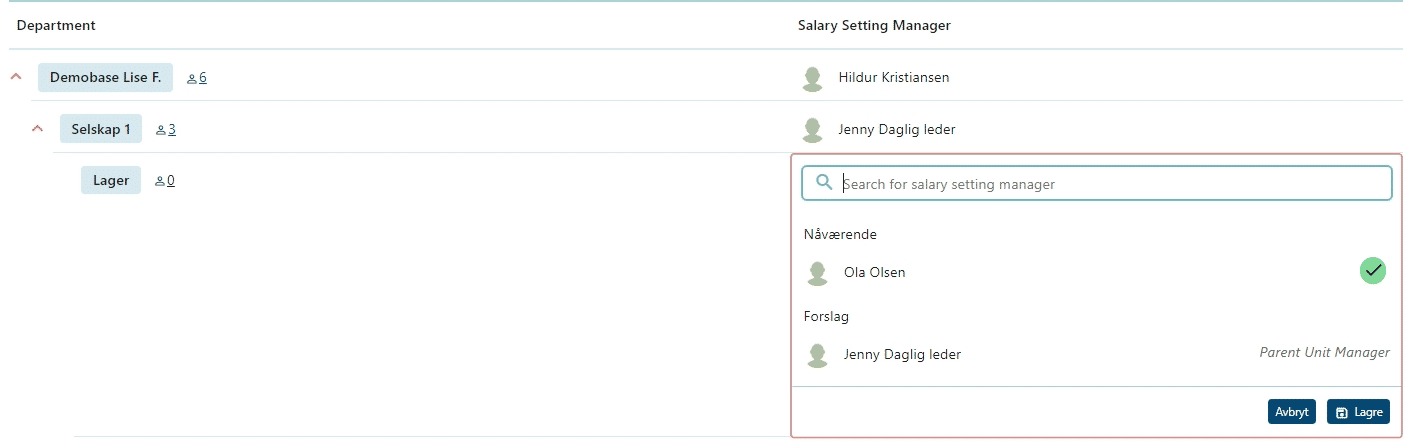
Task: Select the Selskap 1 department tag
Action: coord(101,129)
